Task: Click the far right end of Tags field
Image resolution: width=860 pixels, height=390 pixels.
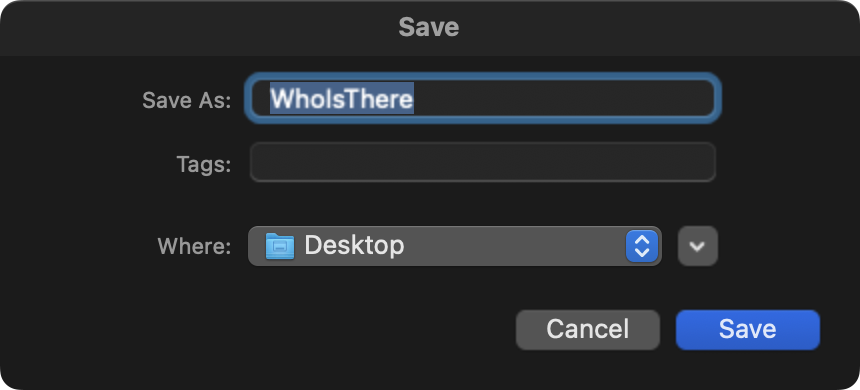Action: (x=705, y=162)
